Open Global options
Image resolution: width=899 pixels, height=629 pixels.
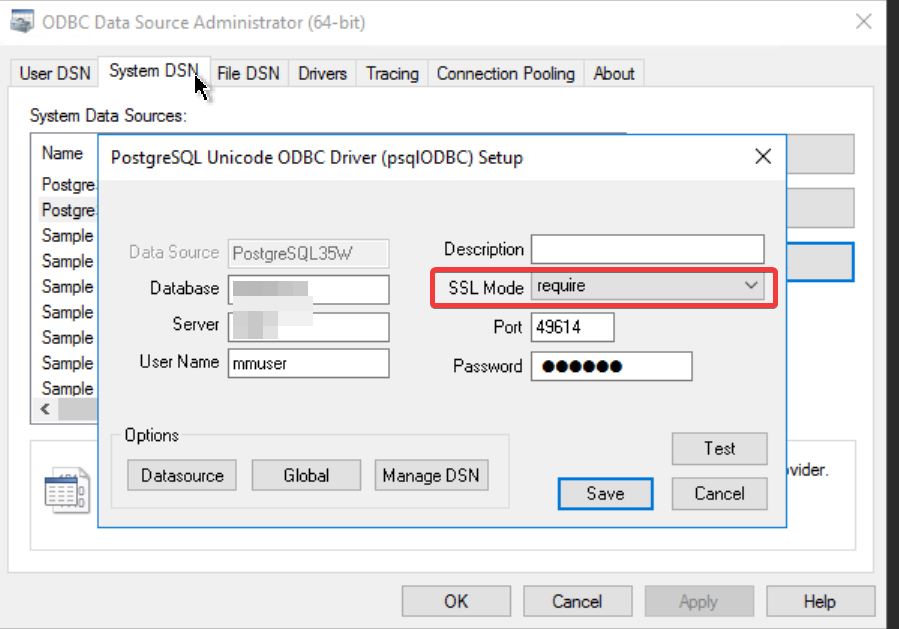click(x=306, y=475)
